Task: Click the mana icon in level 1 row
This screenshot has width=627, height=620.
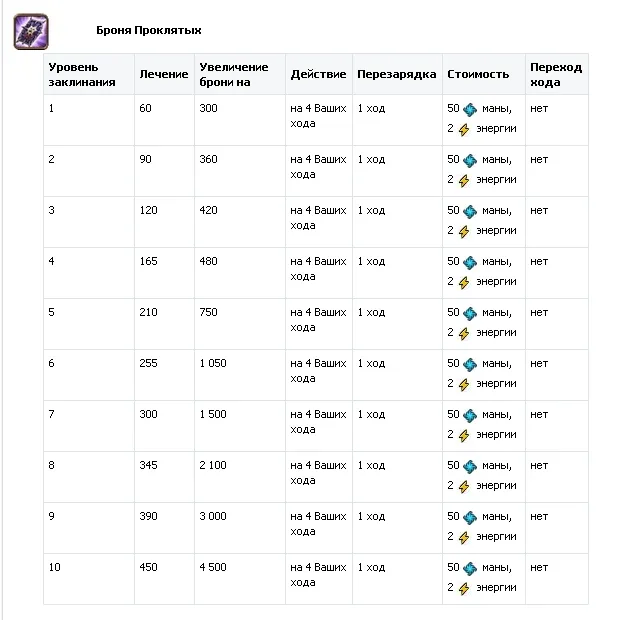Action: tap(470, 108)
